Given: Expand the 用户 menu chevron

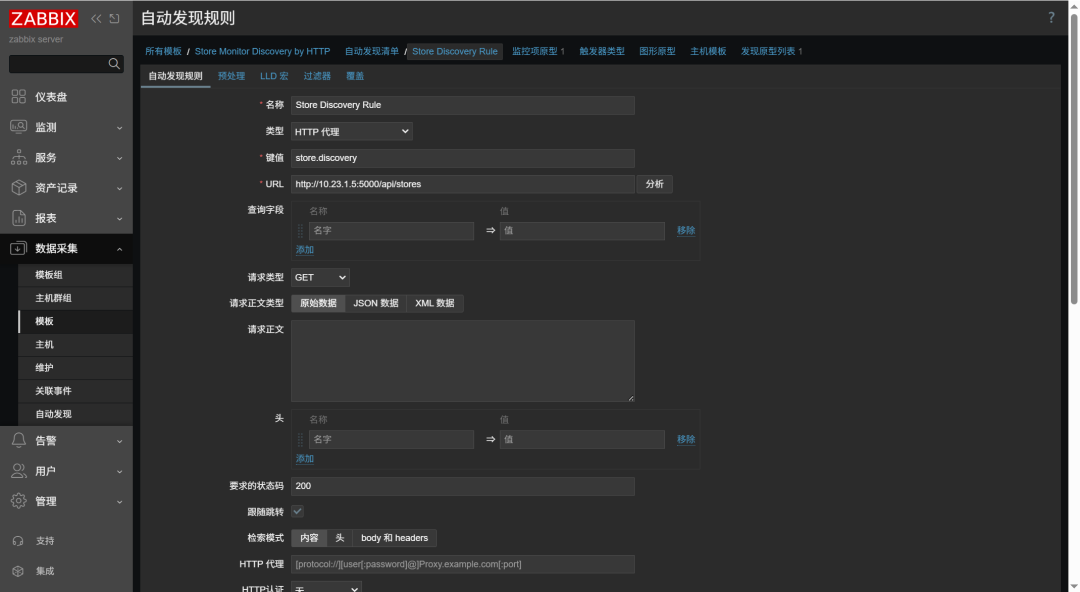Looking at the screenshot, I should click(x=120, y=472).
